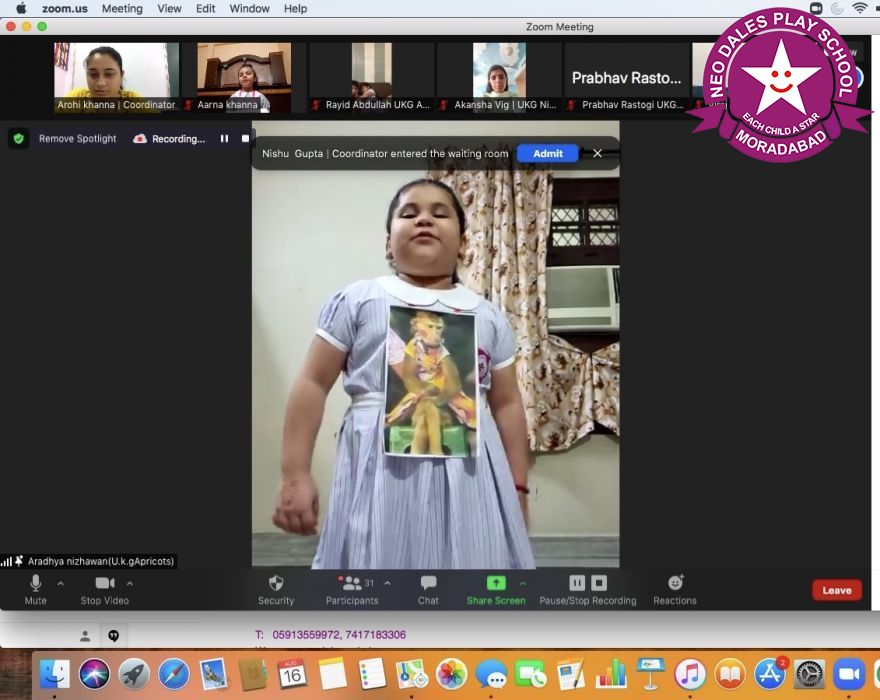Click Remove Spotlight
Viewport: 880px width, 700px height.
77,139
